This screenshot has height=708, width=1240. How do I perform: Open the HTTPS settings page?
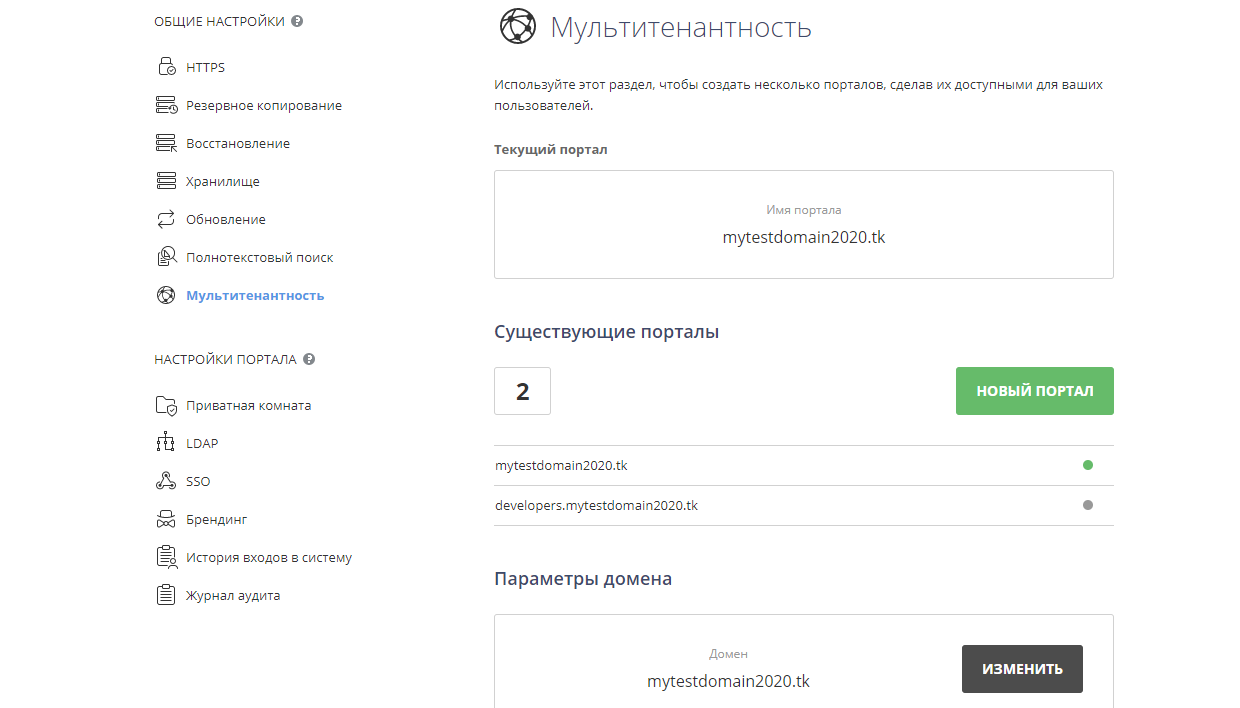click(x=205, y=67)
